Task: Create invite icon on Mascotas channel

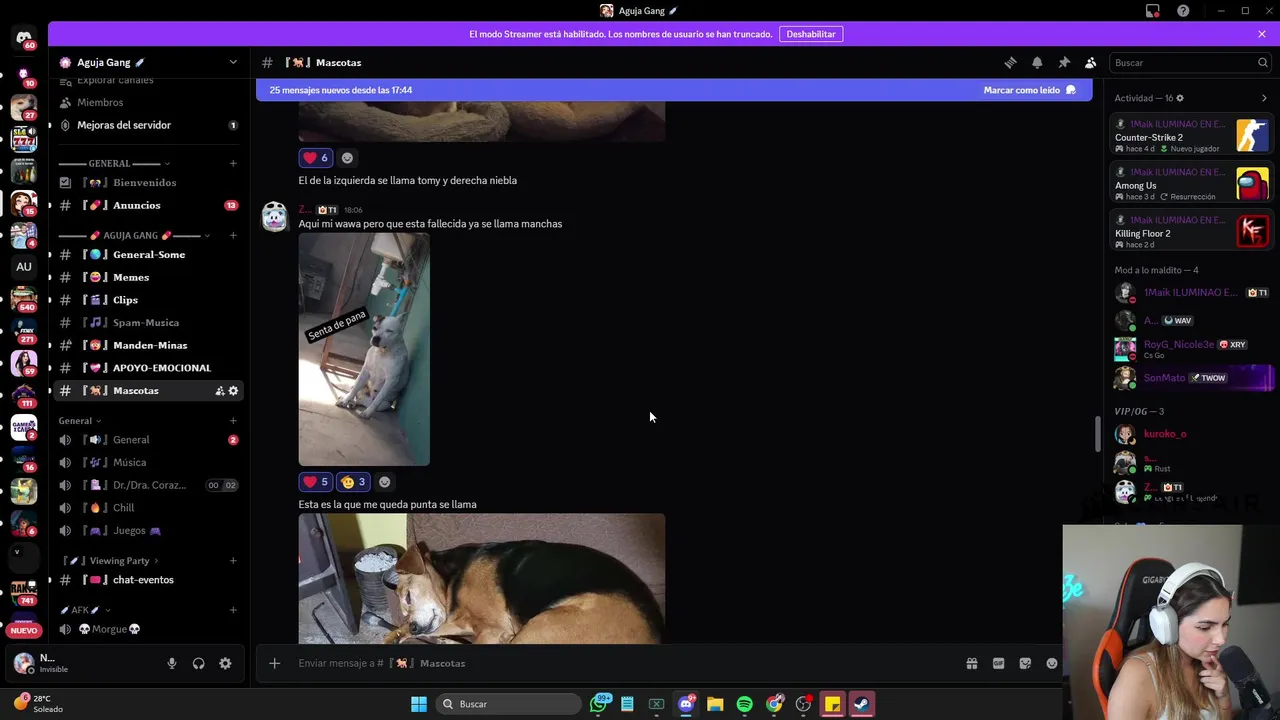Action: point(219,391)
